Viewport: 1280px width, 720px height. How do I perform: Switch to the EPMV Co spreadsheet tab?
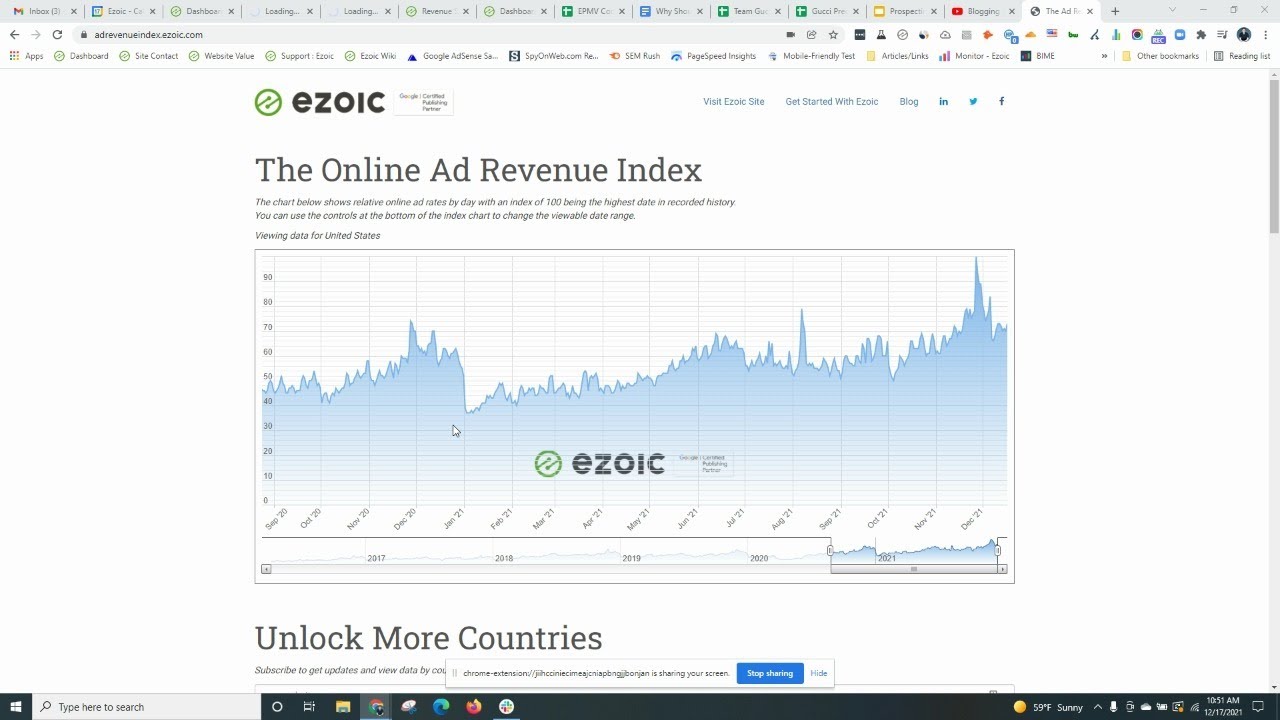592,11
